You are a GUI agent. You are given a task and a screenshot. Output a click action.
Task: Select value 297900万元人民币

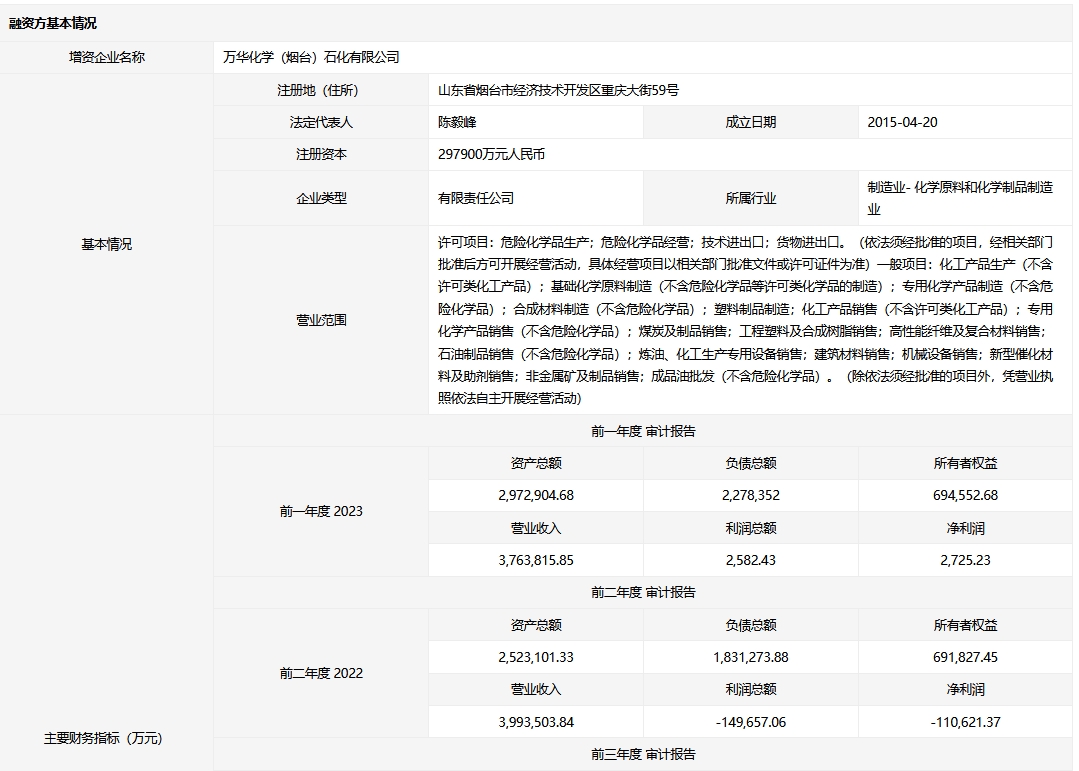coord(491,155)
